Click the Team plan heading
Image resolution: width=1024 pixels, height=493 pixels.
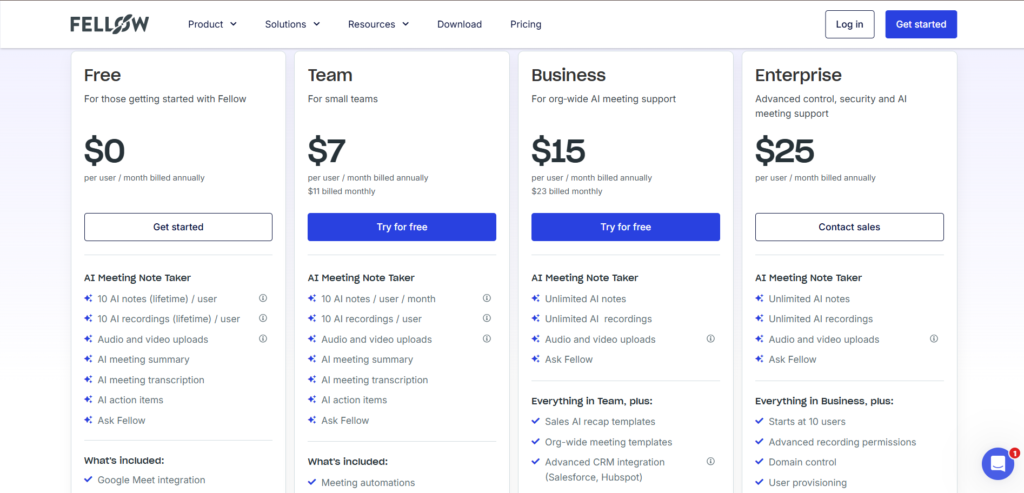pos(330,75)
